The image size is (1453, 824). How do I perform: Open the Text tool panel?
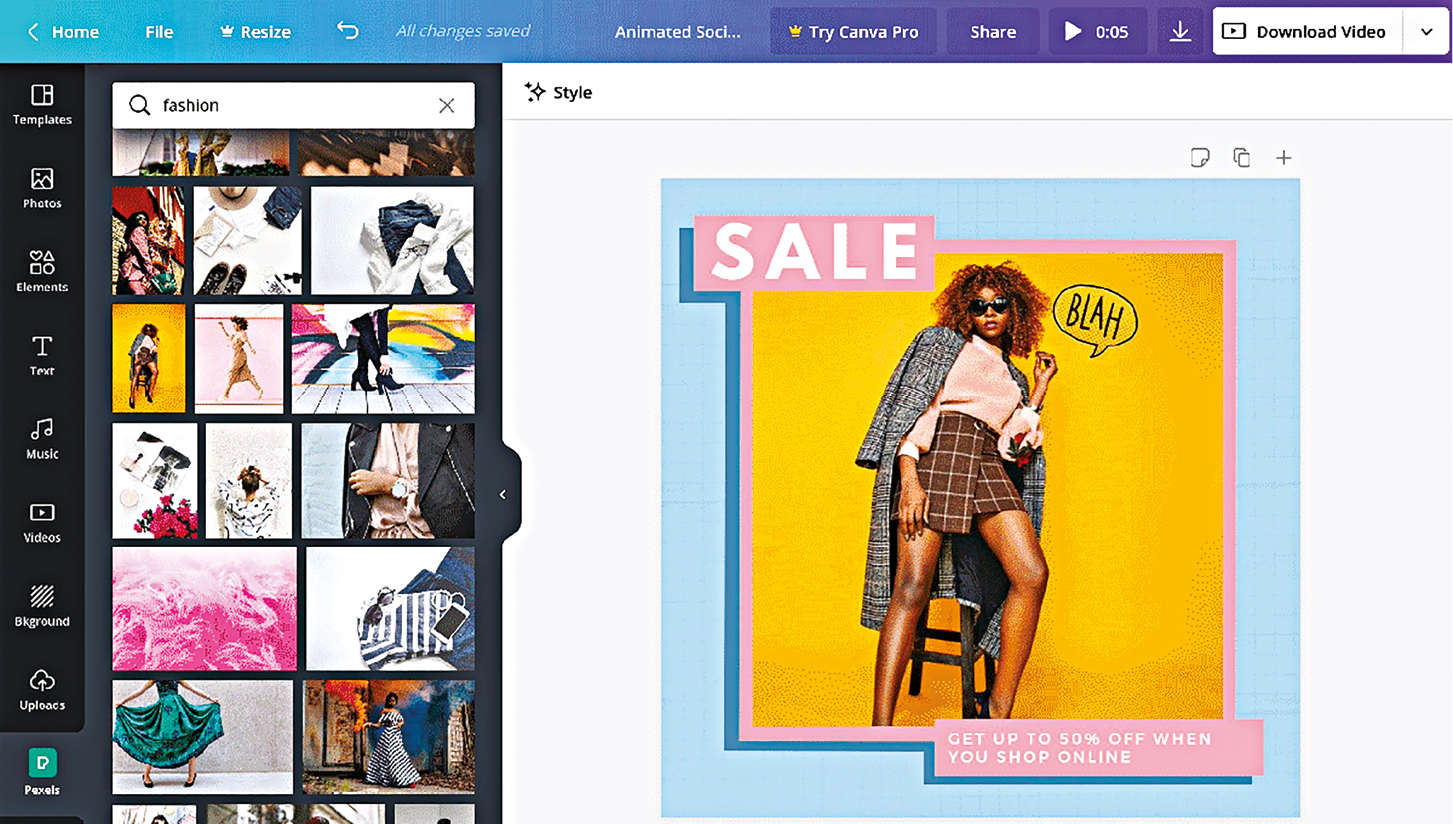pyautogui.click(x=42, y=355)
